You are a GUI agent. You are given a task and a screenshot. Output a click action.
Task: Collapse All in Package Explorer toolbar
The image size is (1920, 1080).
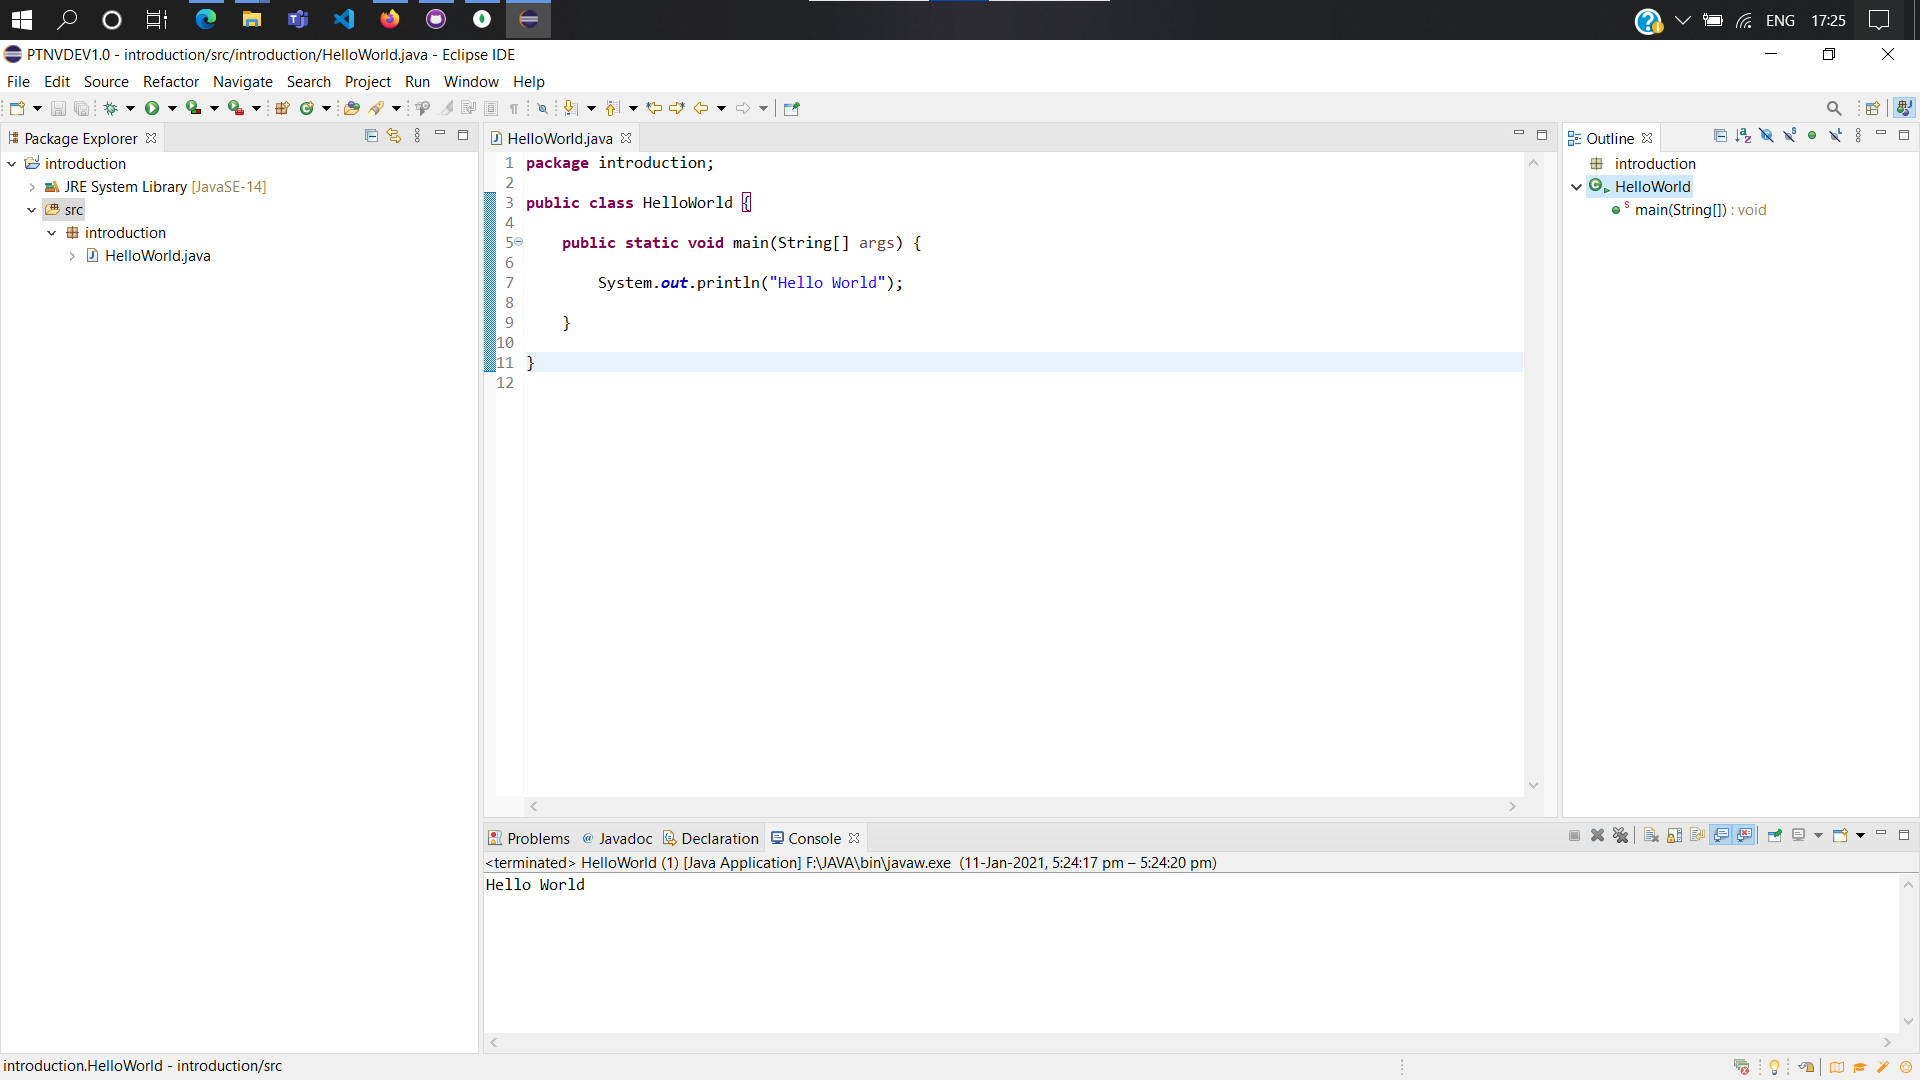pos(371,136)
